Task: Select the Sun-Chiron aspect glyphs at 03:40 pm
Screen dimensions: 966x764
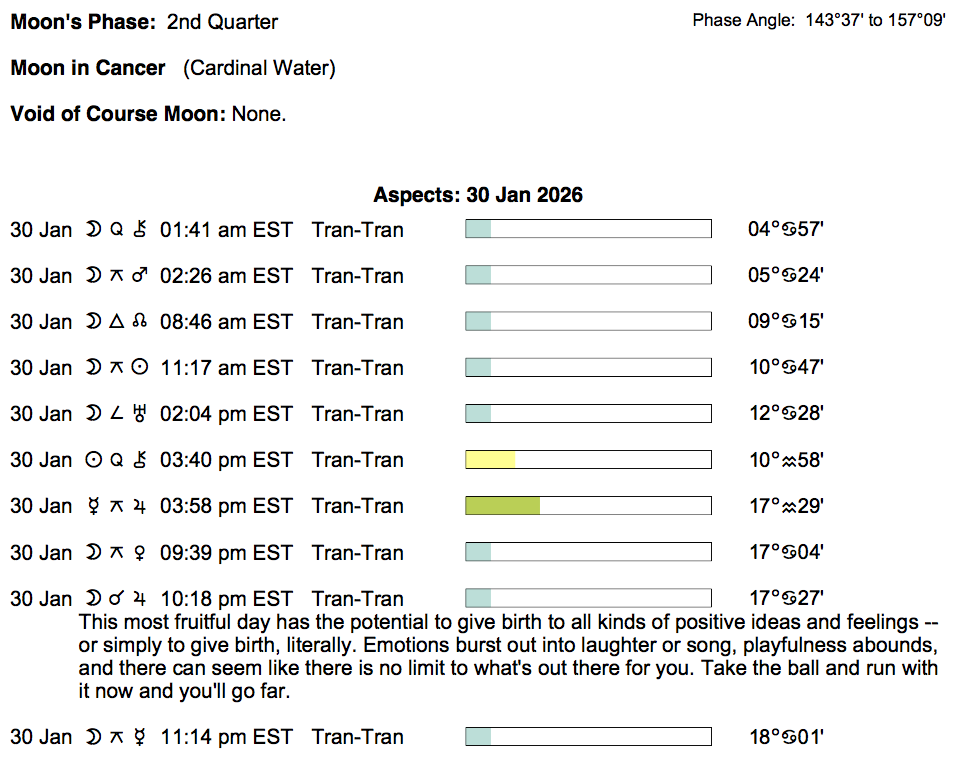Action: [117, 460]
